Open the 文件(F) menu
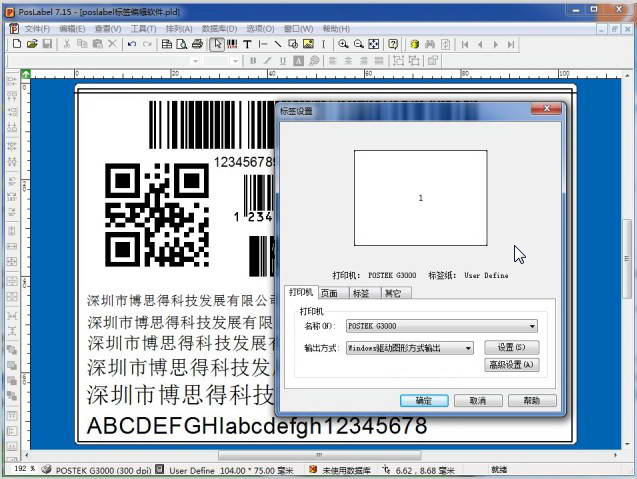 tap(37, 29)
